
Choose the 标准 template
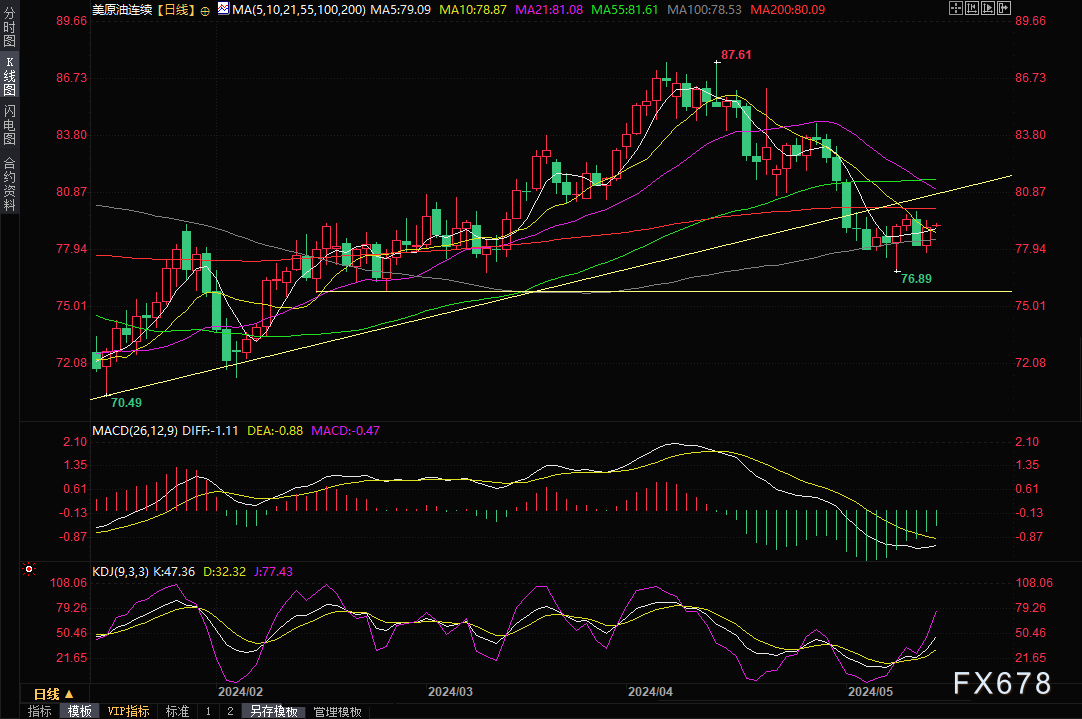(176, 711)
